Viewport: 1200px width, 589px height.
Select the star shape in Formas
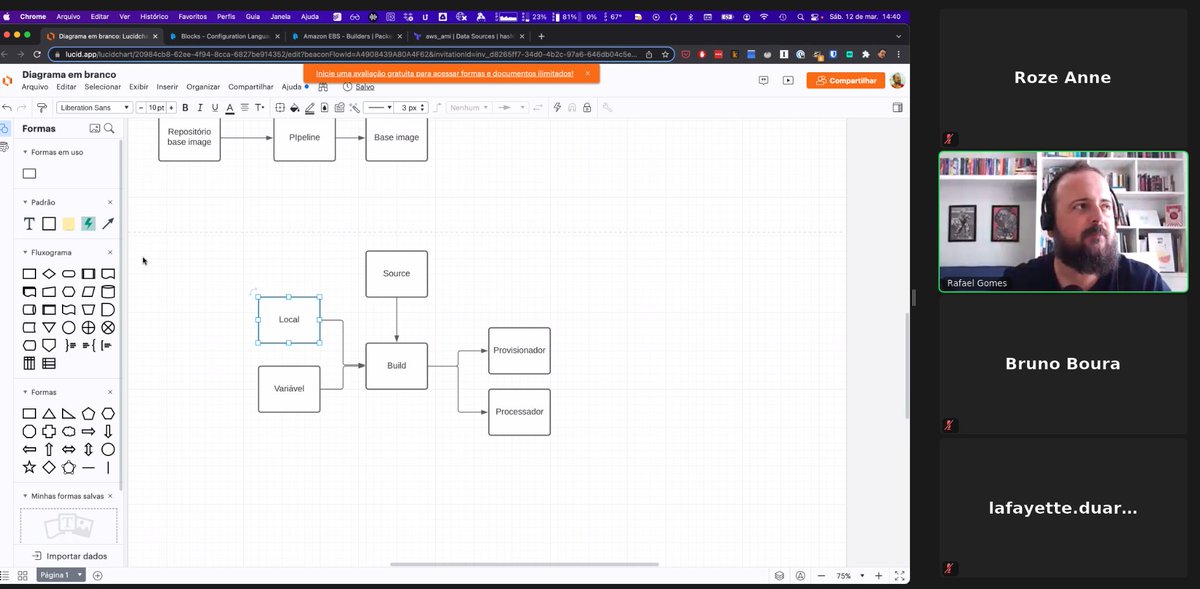point(29,467)
